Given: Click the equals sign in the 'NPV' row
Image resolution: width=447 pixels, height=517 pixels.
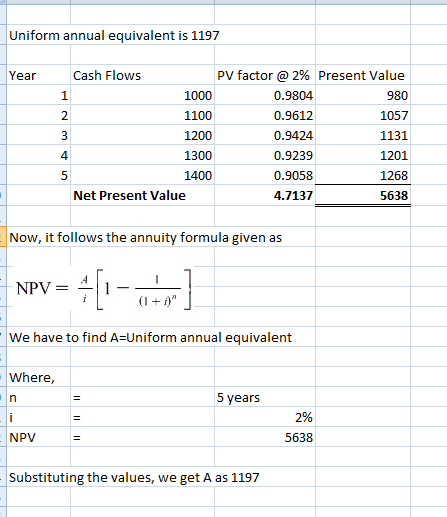Looking at the screenshot, I should [77, 438].
